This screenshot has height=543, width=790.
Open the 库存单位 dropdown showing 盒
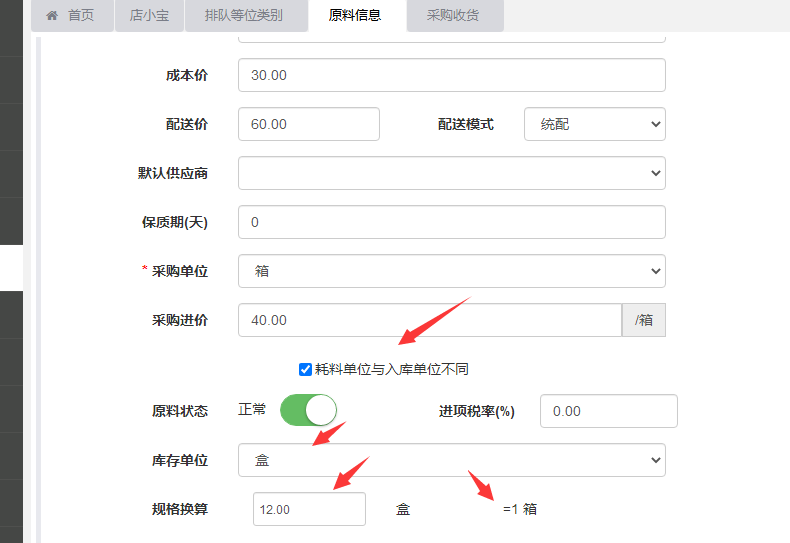click(x=451, y=460)
